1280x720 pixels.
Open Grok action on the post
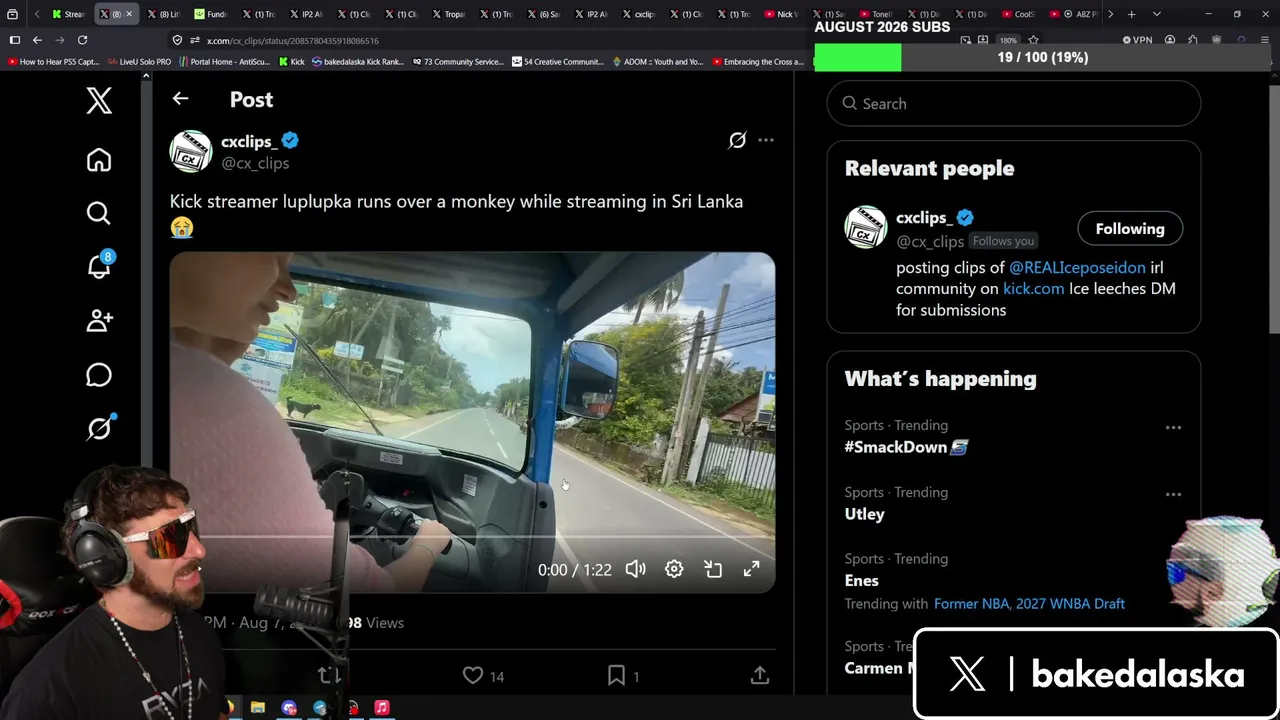tap(737, 140)
